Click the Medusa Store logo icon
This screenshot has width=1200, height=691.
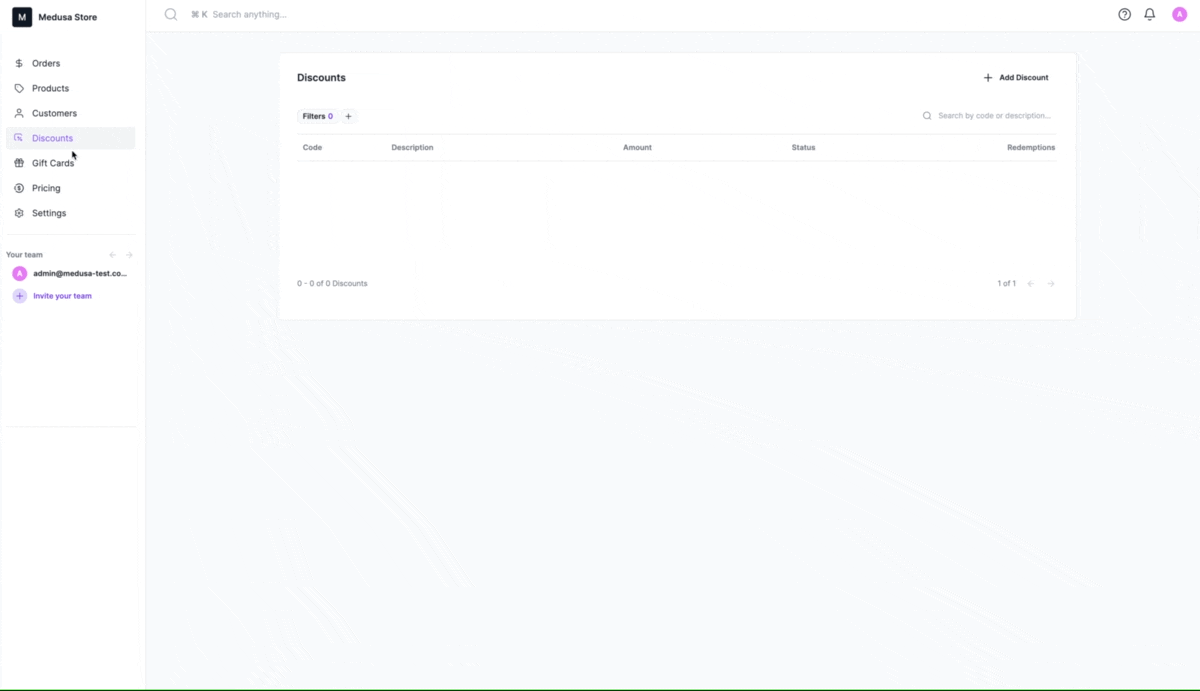pos(22,17)
